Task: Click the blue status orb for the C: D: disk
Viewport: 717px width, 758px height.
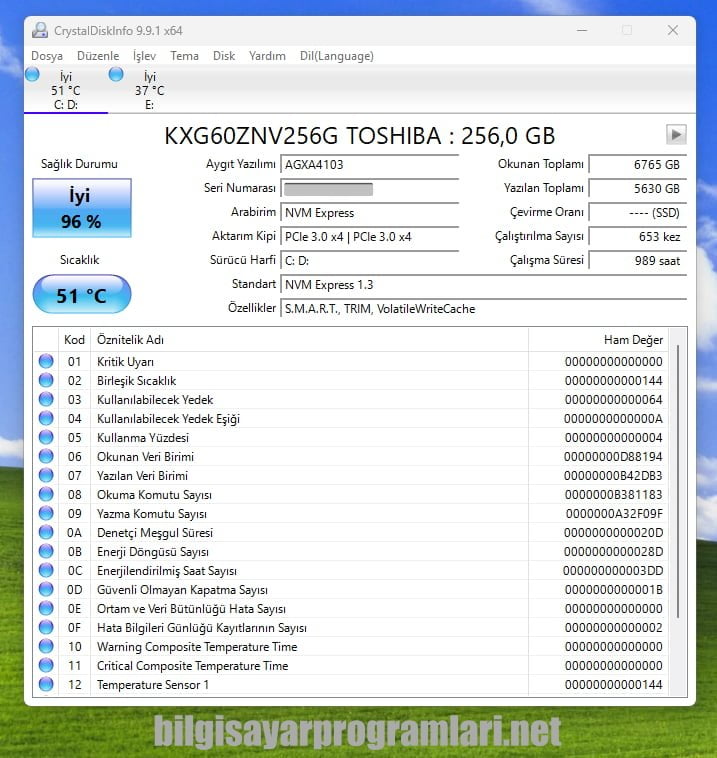Action: 32,74
